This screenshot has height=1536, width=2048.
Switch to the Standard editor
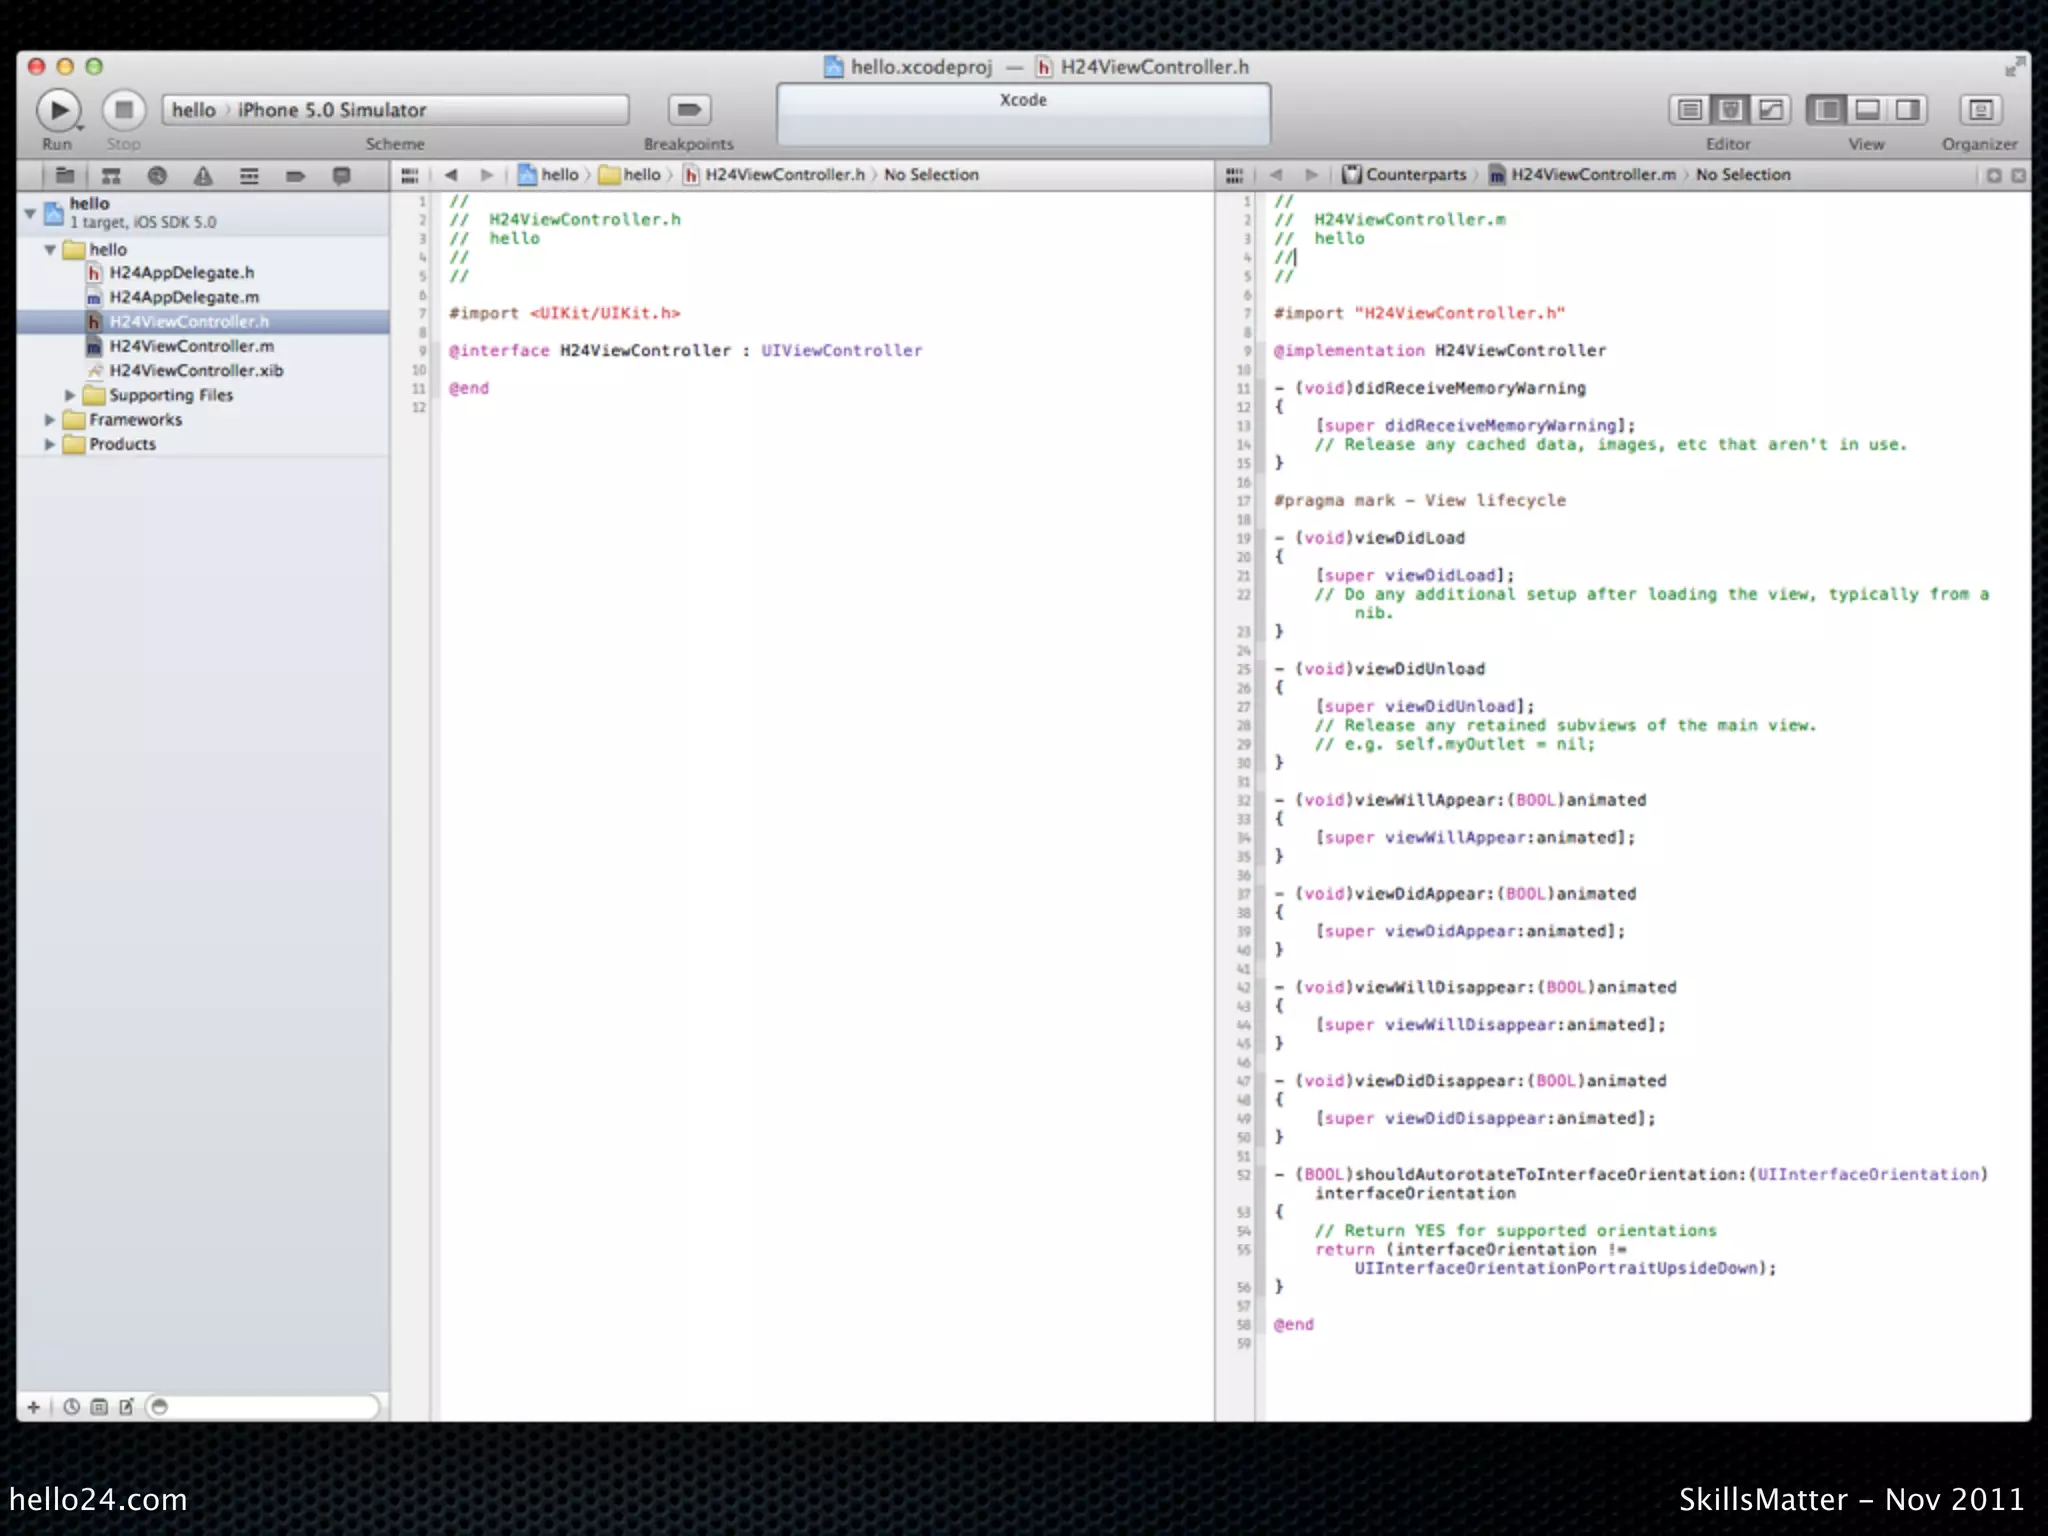(x=1690, y=110)
